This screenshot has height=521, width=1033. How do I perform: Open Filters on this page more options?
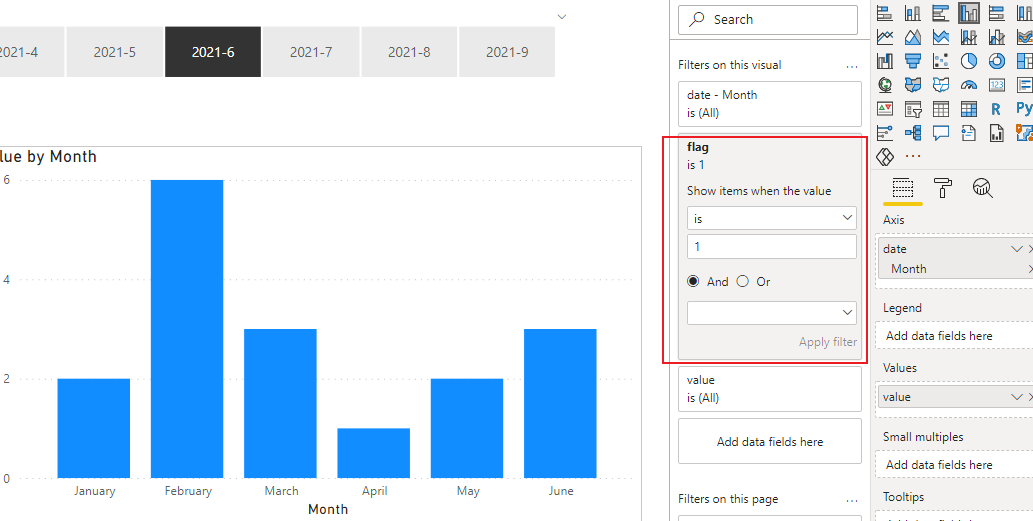852,501
